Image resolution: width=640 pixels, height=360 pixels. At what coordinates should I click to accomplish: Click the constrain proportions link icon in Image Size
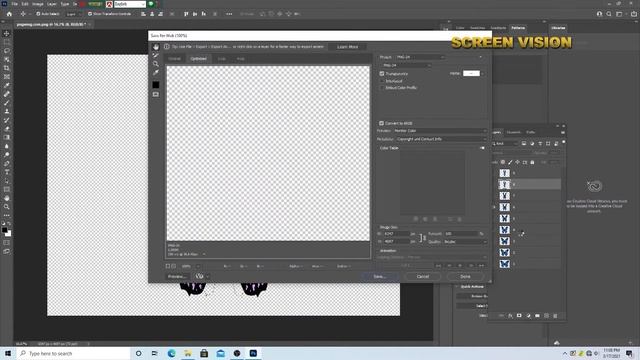point(422,238)
